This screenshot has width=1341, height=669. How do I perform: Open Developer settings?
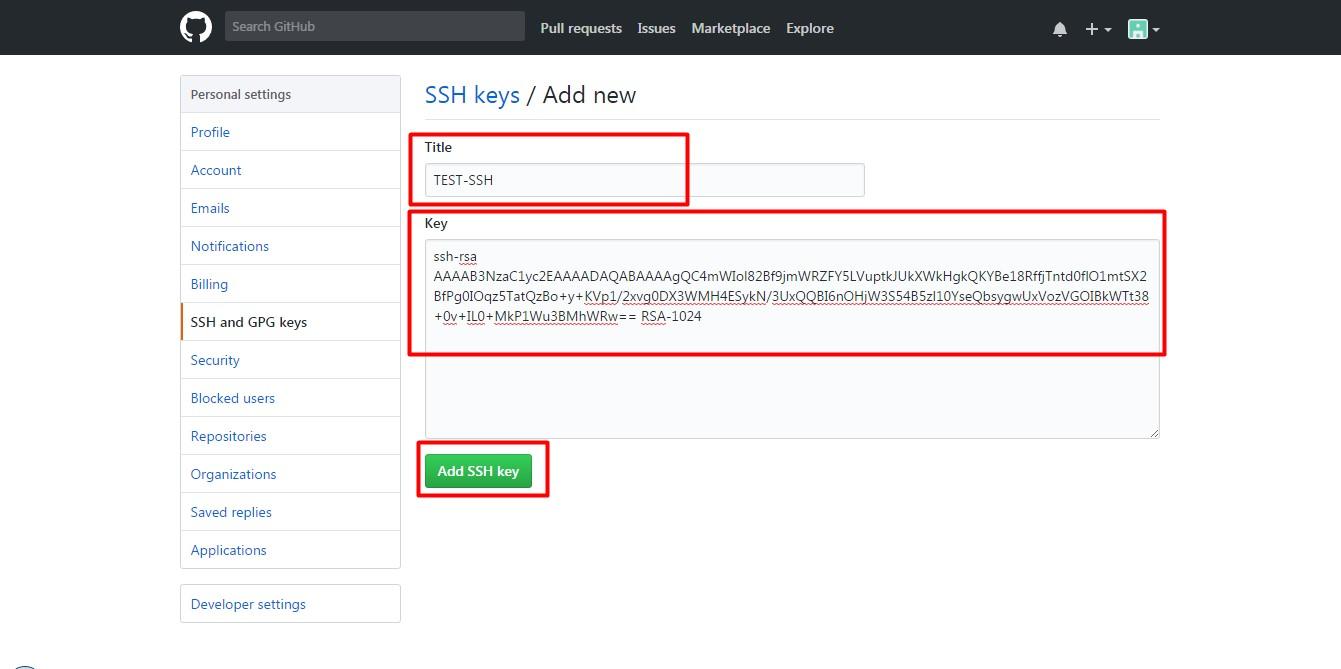[x=290, y=604]
